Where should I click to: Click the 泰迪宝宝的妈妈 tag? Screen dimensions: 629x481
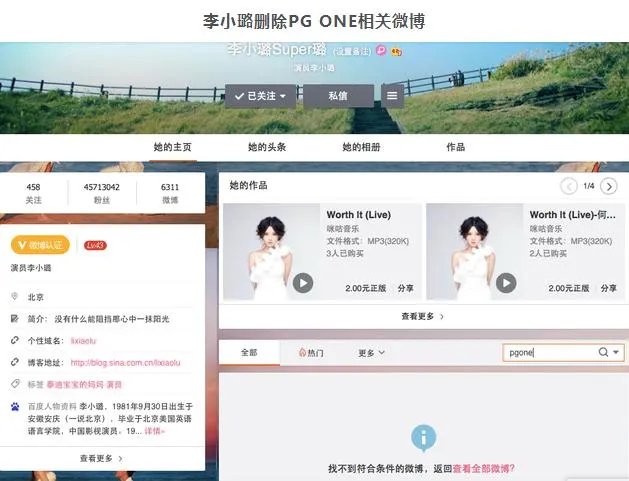(75, 384)
